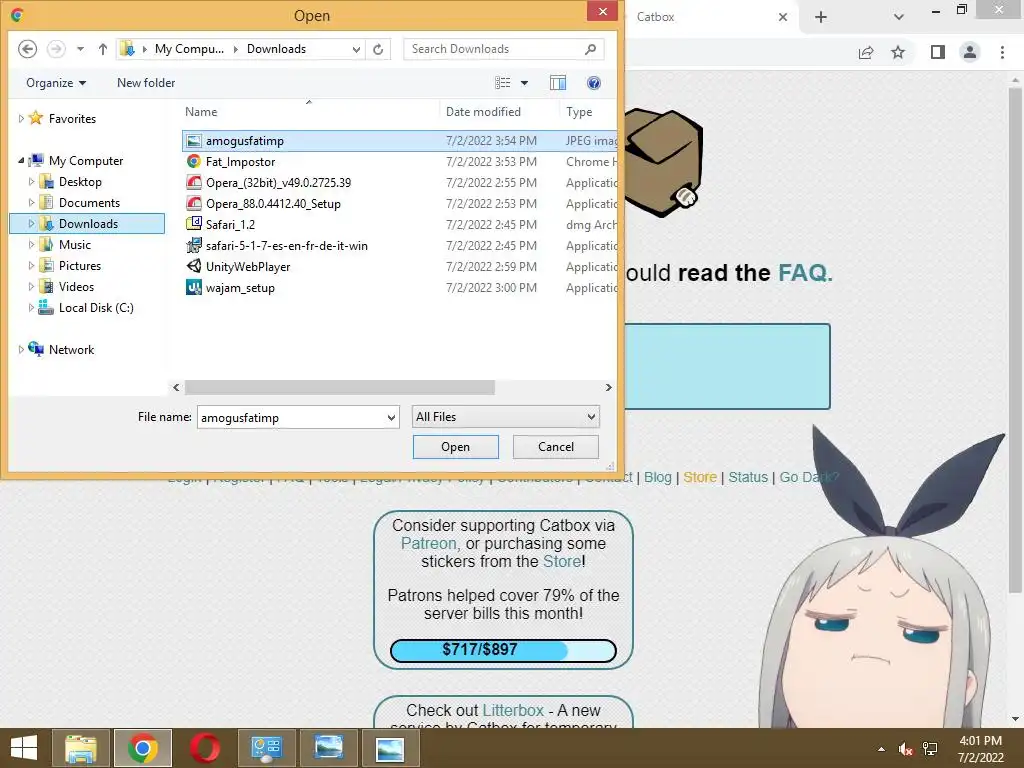Viewport: 1024px width, 768px height.
Task: Select the Safari_1.2 dmg file icon
Action: click(194, 225)
